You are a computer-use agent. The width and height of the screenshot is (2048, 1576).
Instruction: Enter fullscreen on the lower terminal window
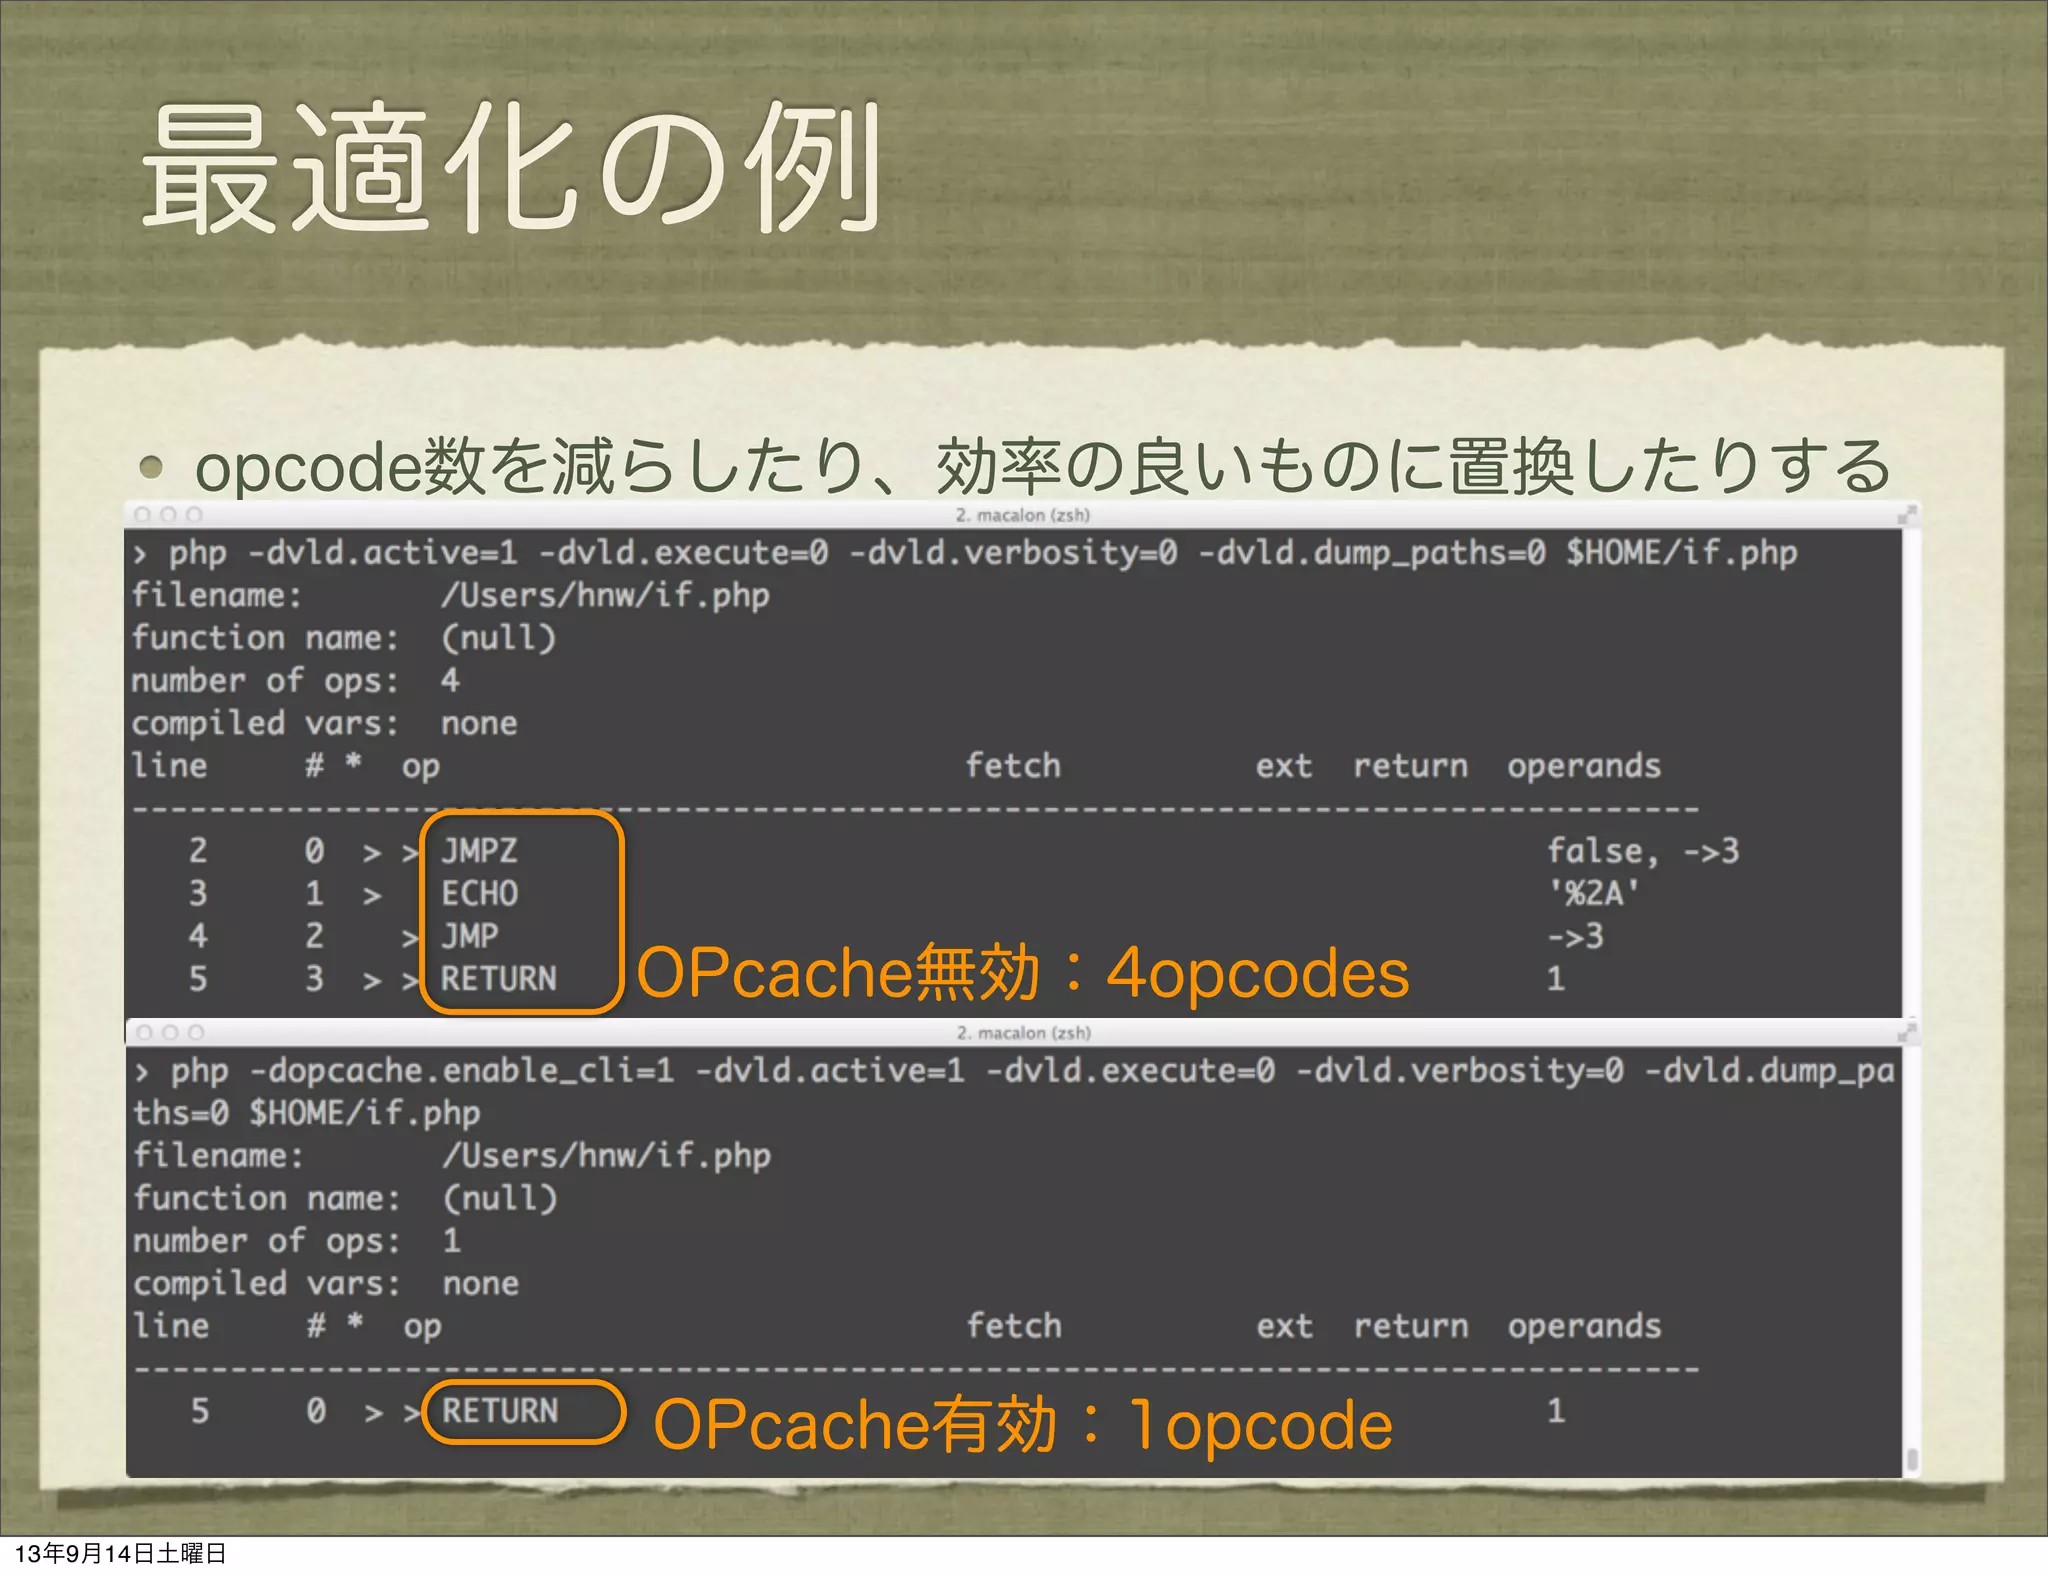1907,1032
